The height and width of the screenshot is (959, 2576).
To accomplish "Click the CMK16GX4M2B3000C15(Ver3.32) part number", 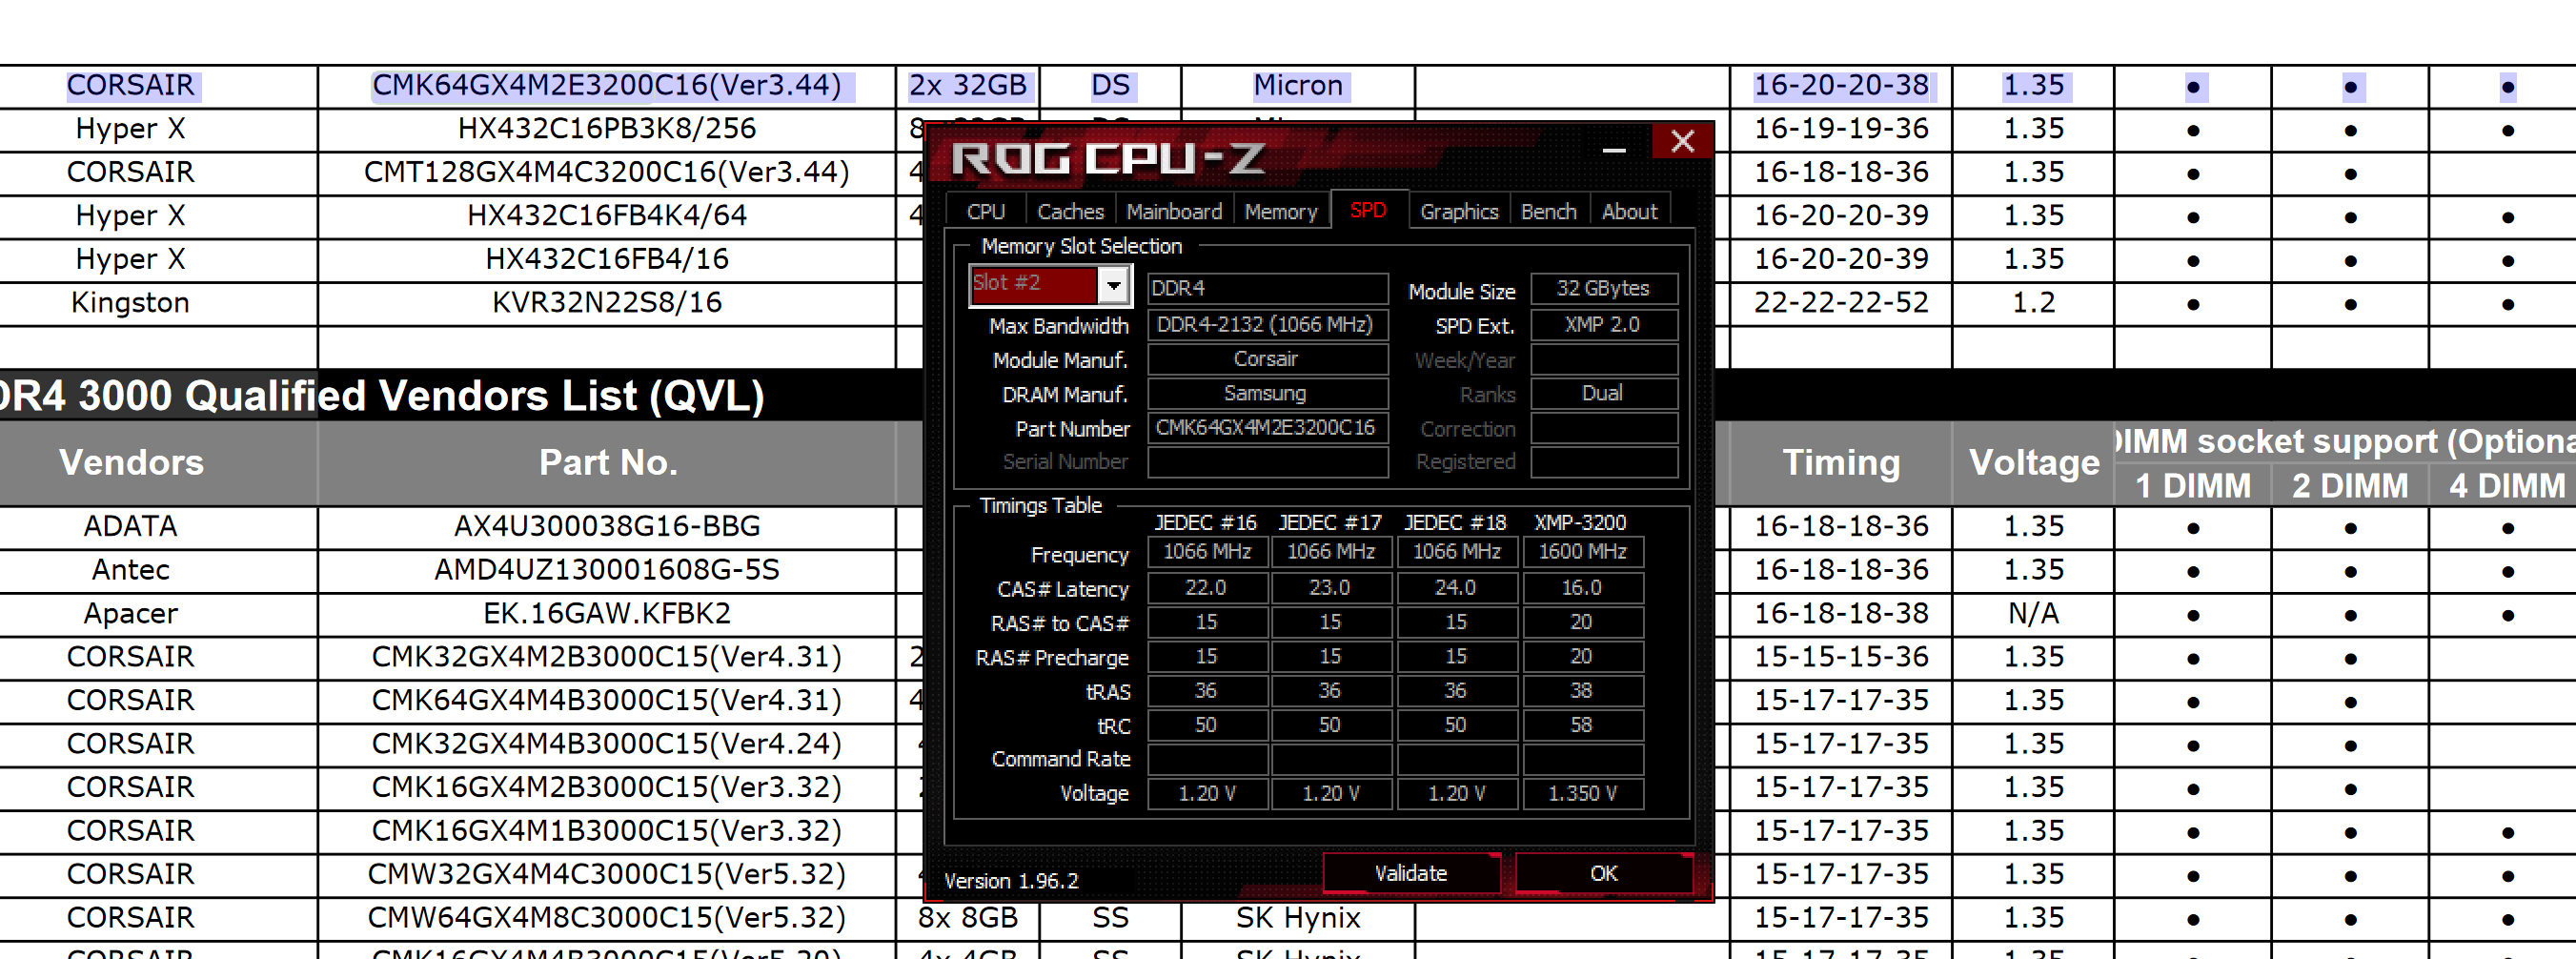I will (x=607, y=787).
